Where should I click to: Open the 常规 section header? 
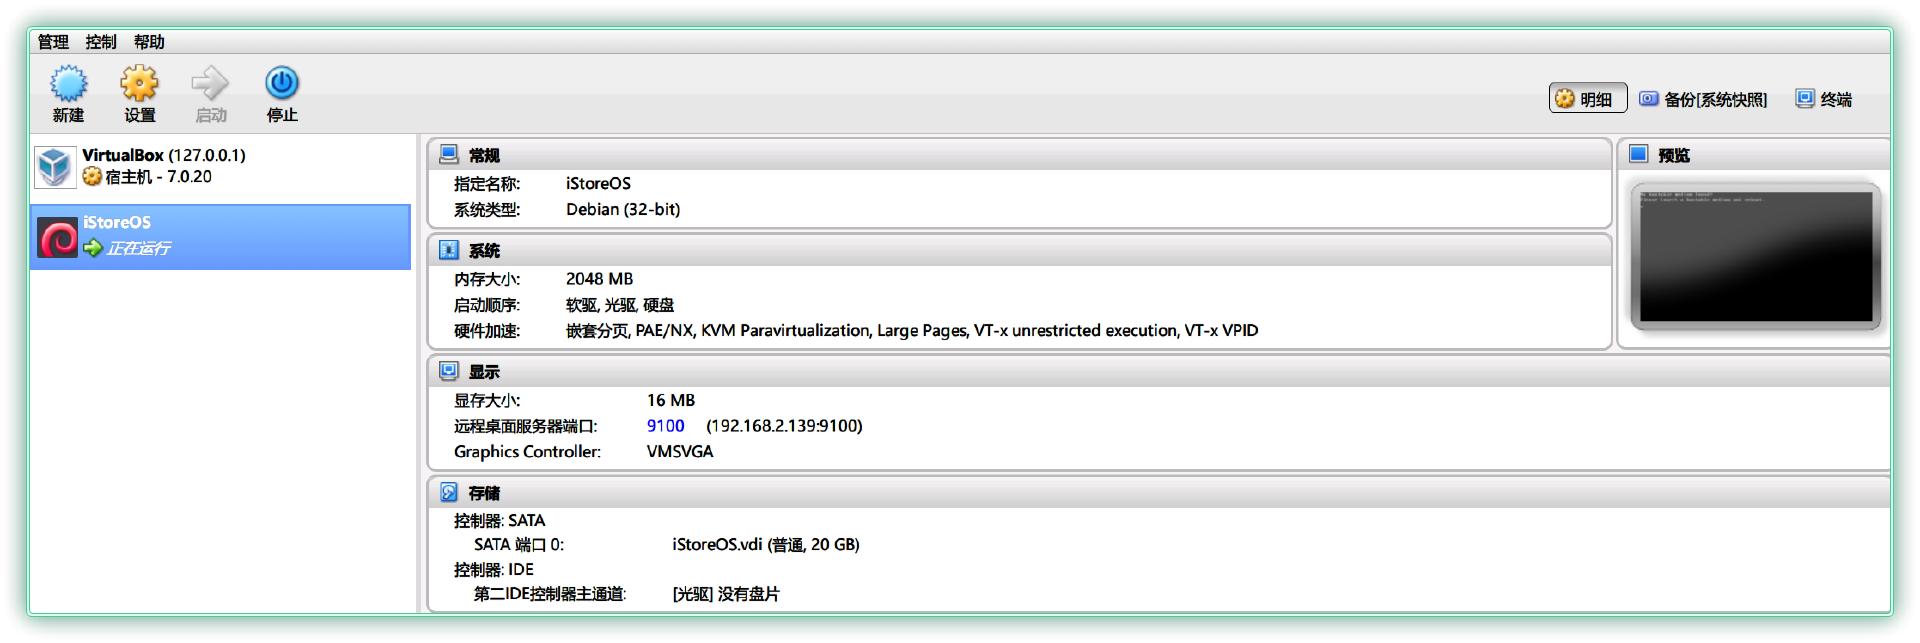(x=1020, y=155)
